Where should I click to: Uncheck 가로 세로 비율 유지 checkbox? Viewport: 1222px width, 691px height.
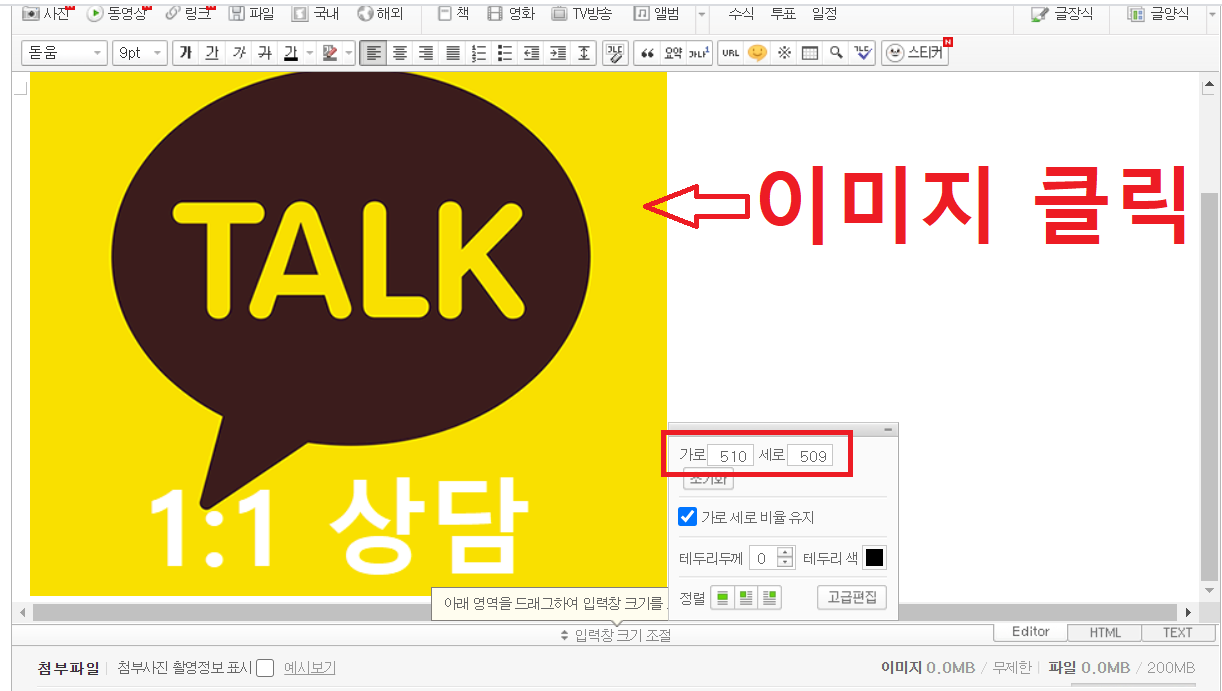pyautogui.click(x=687, y=517)
